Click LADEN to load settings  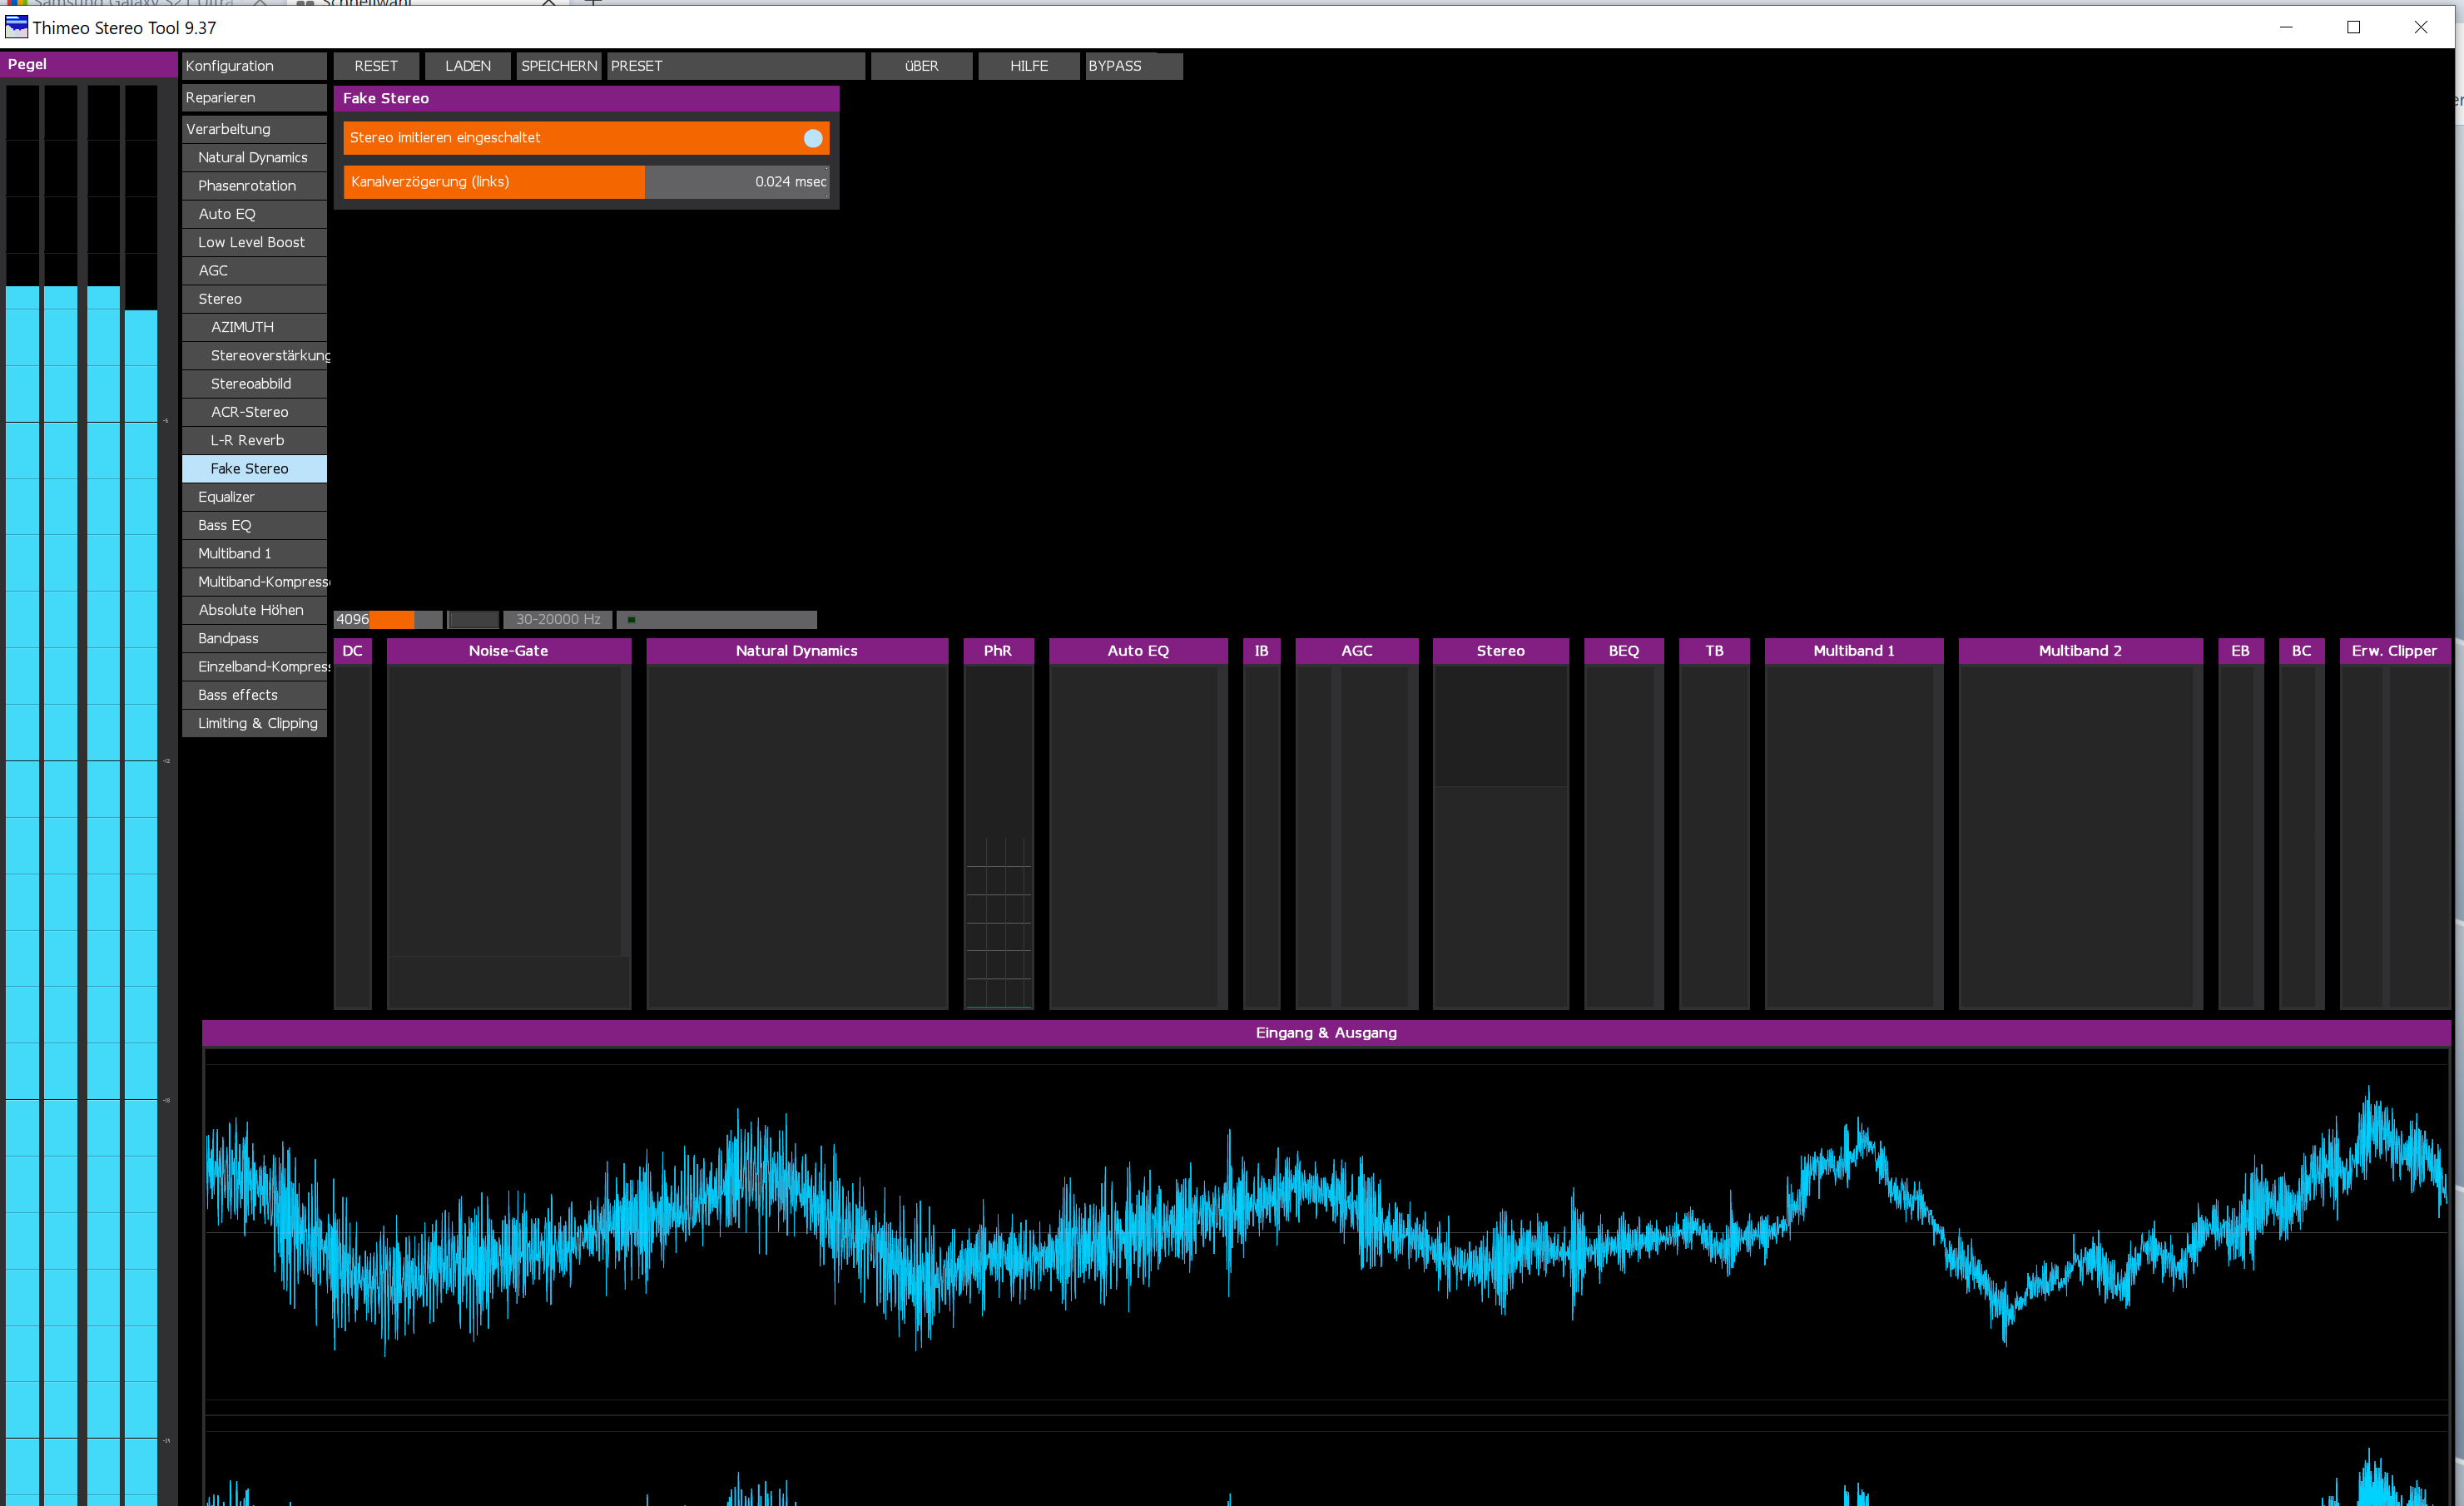467,66
